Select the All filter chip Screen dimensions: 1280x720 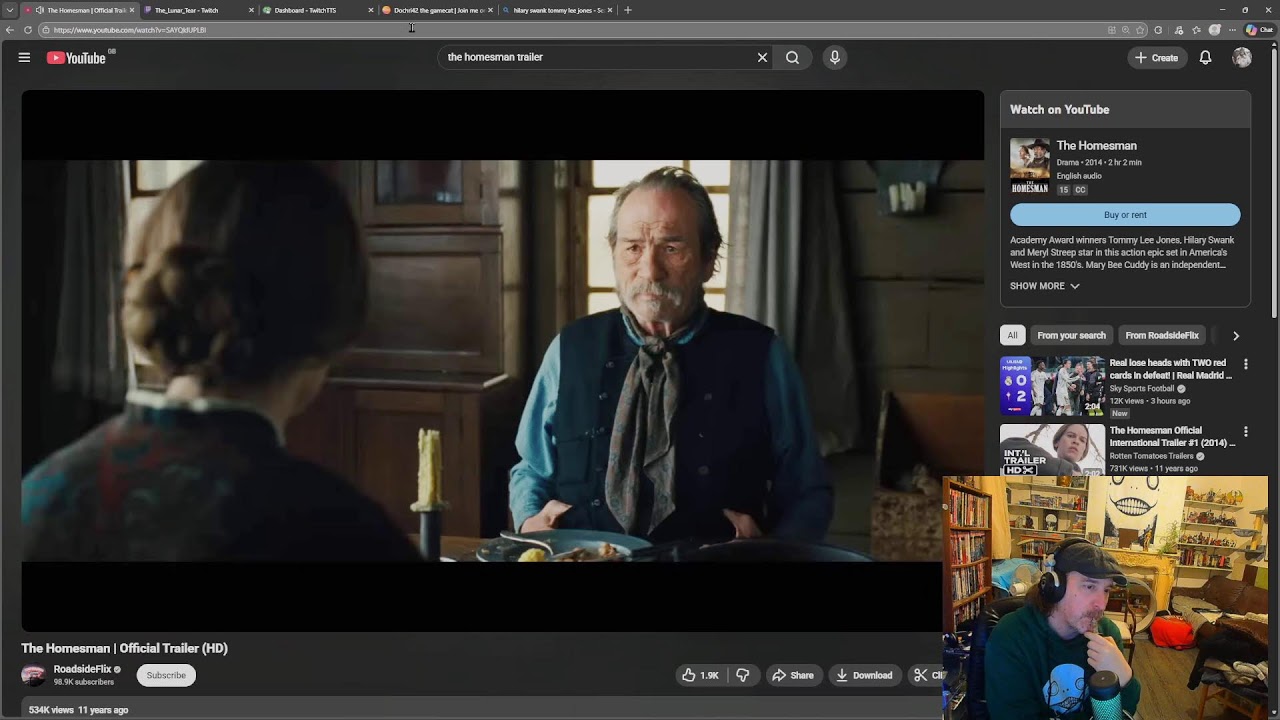coord(1012,336)
